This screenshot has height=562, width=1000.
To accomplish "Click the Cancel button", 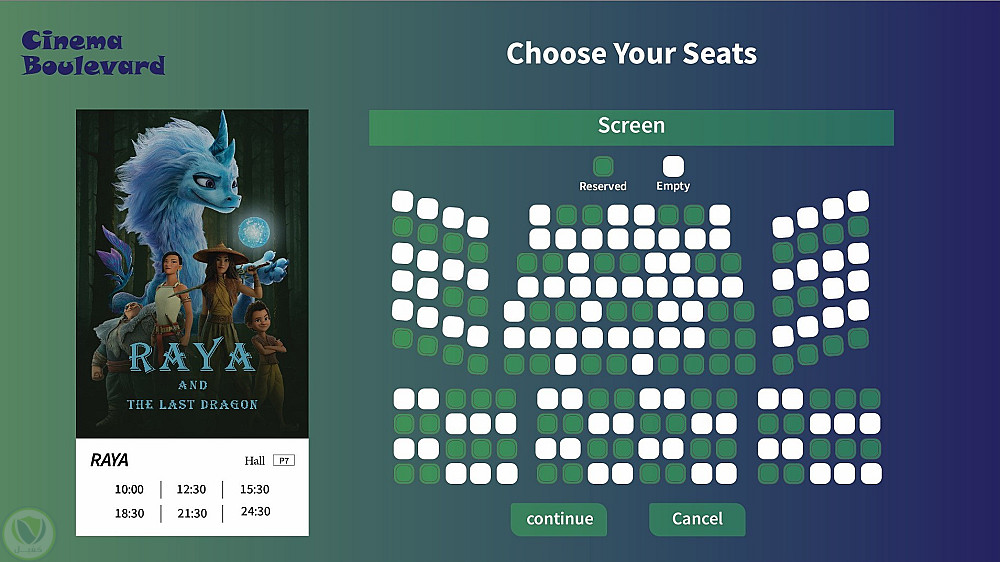I will pos(697,519).
